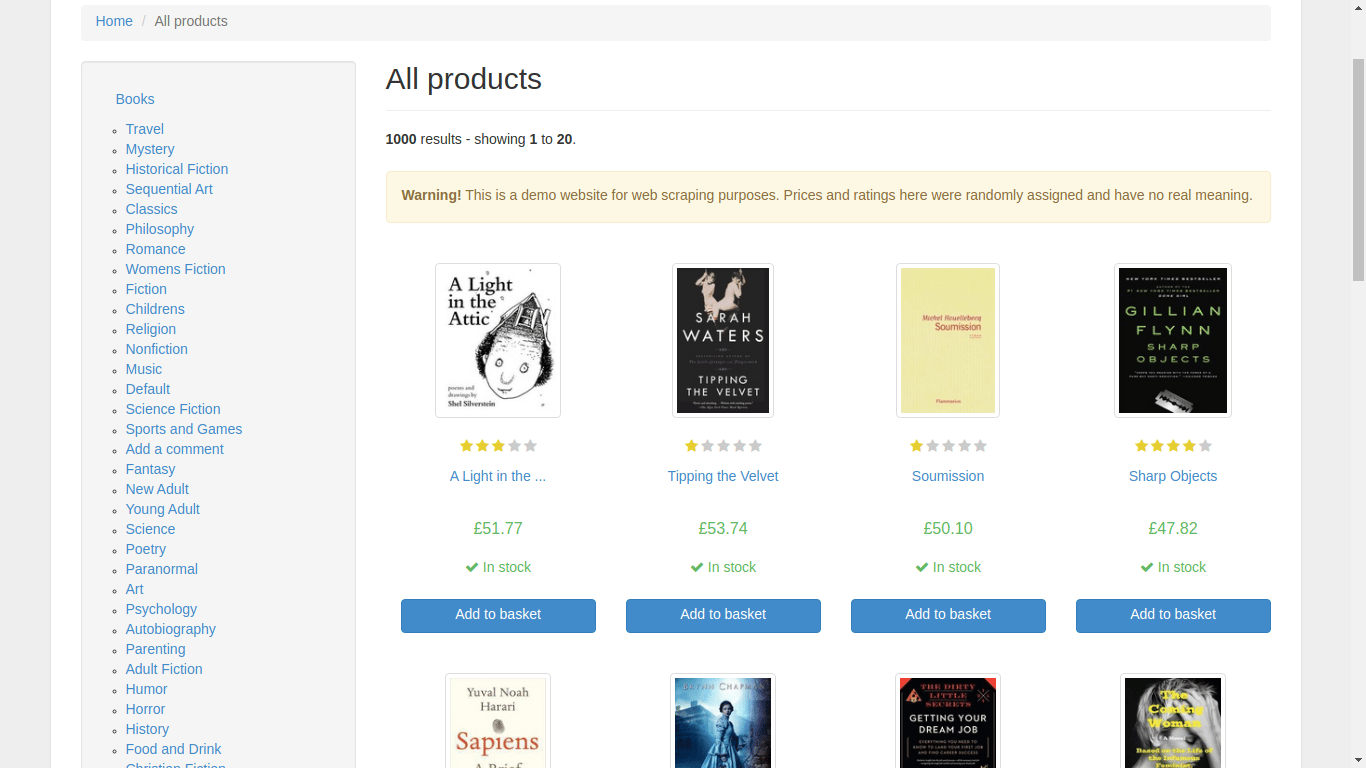Select the Parenting category
The image size is (1366, 768).
pos(156,649)
